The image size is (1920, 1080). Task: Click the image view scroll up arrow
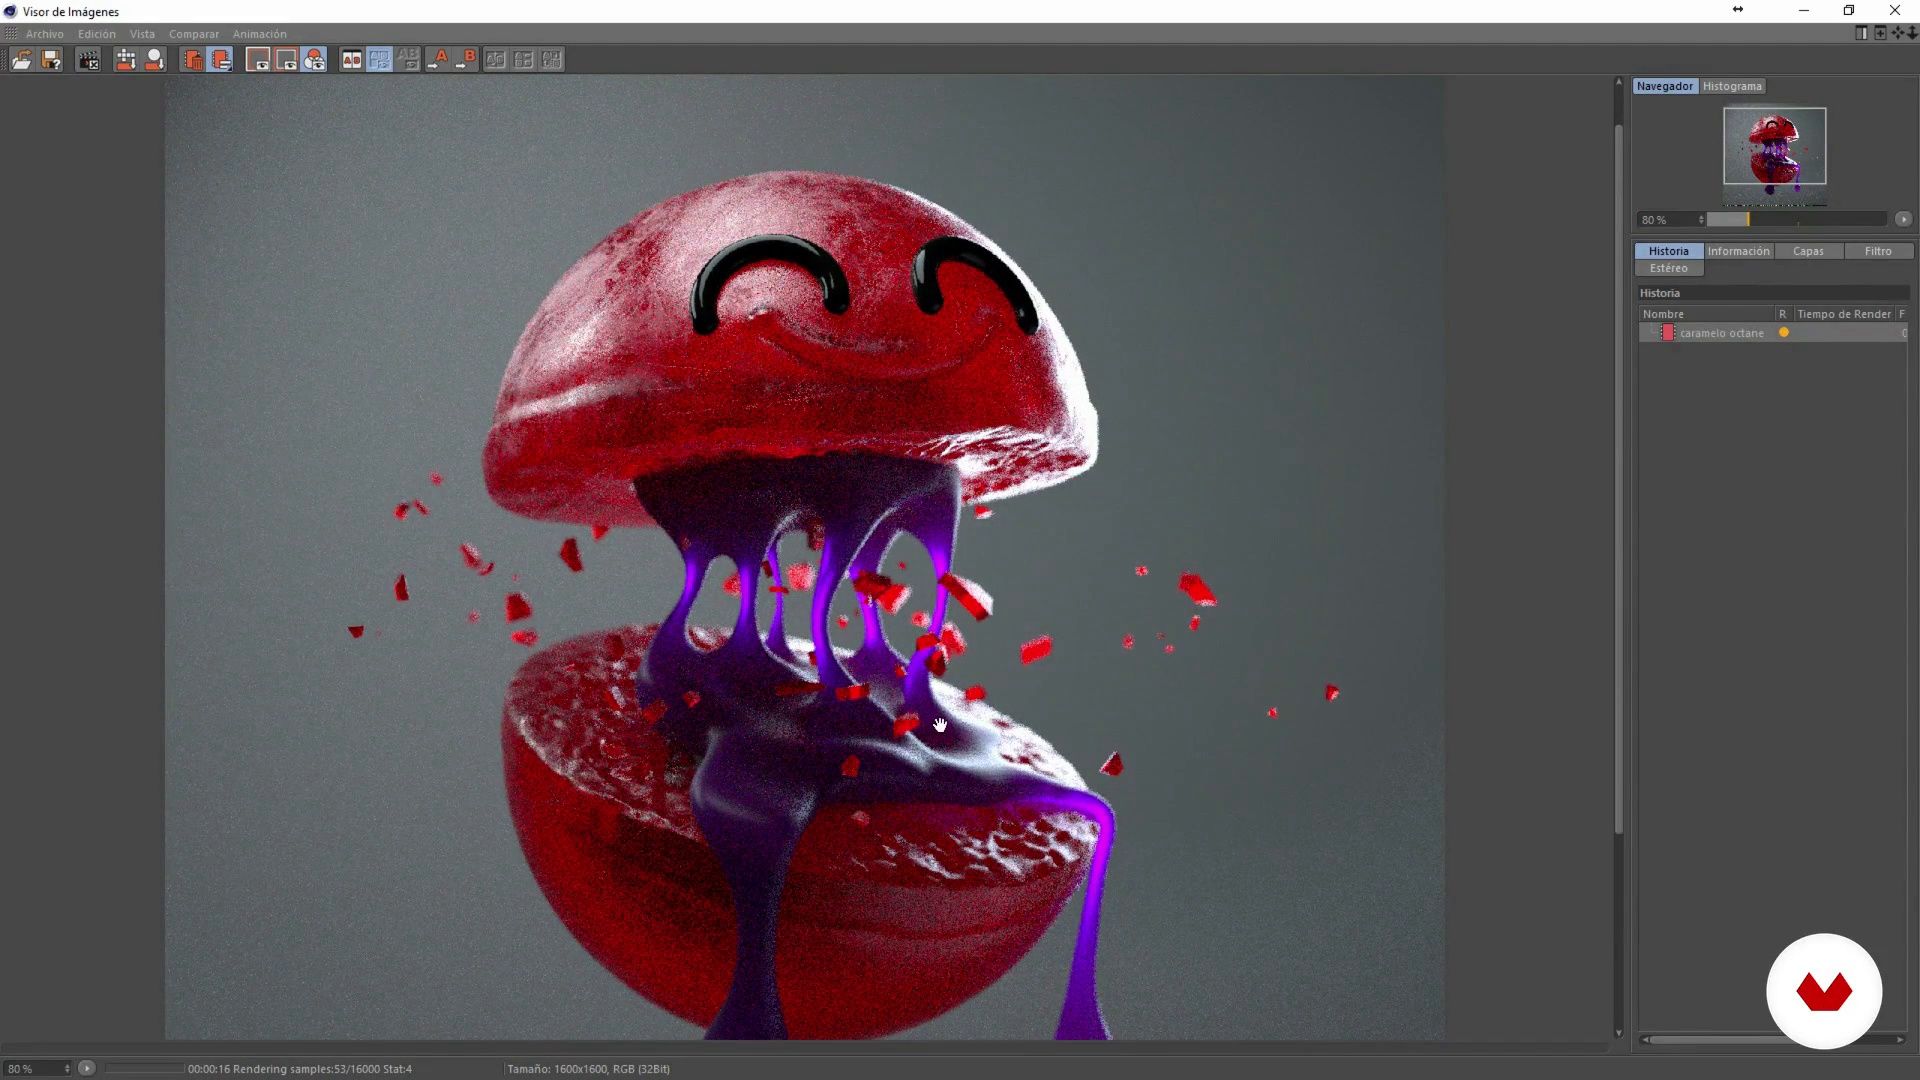1619,82
